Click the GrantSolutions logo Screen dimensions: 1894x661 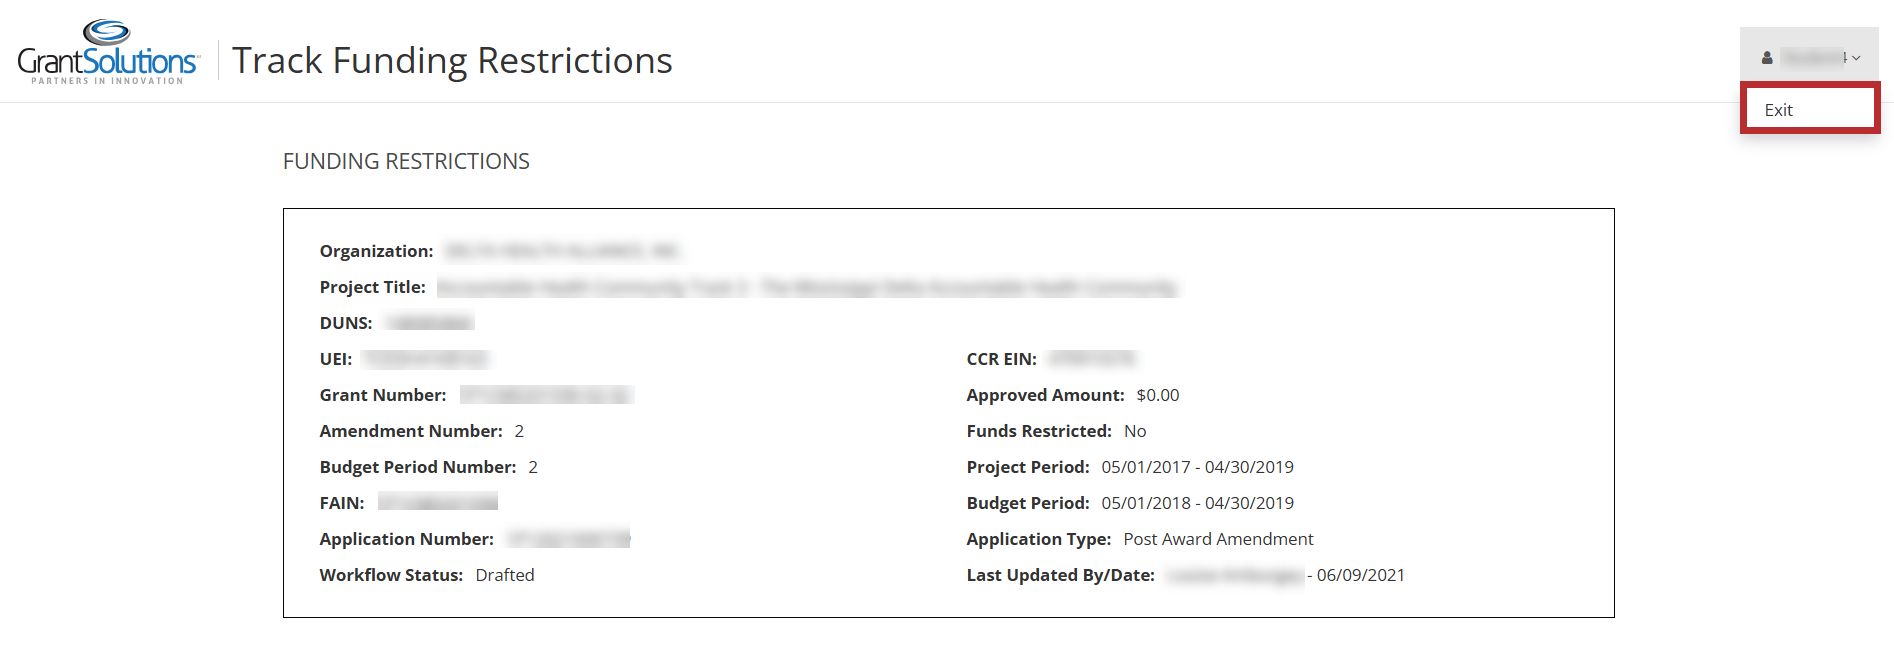[x=108, y=53]
